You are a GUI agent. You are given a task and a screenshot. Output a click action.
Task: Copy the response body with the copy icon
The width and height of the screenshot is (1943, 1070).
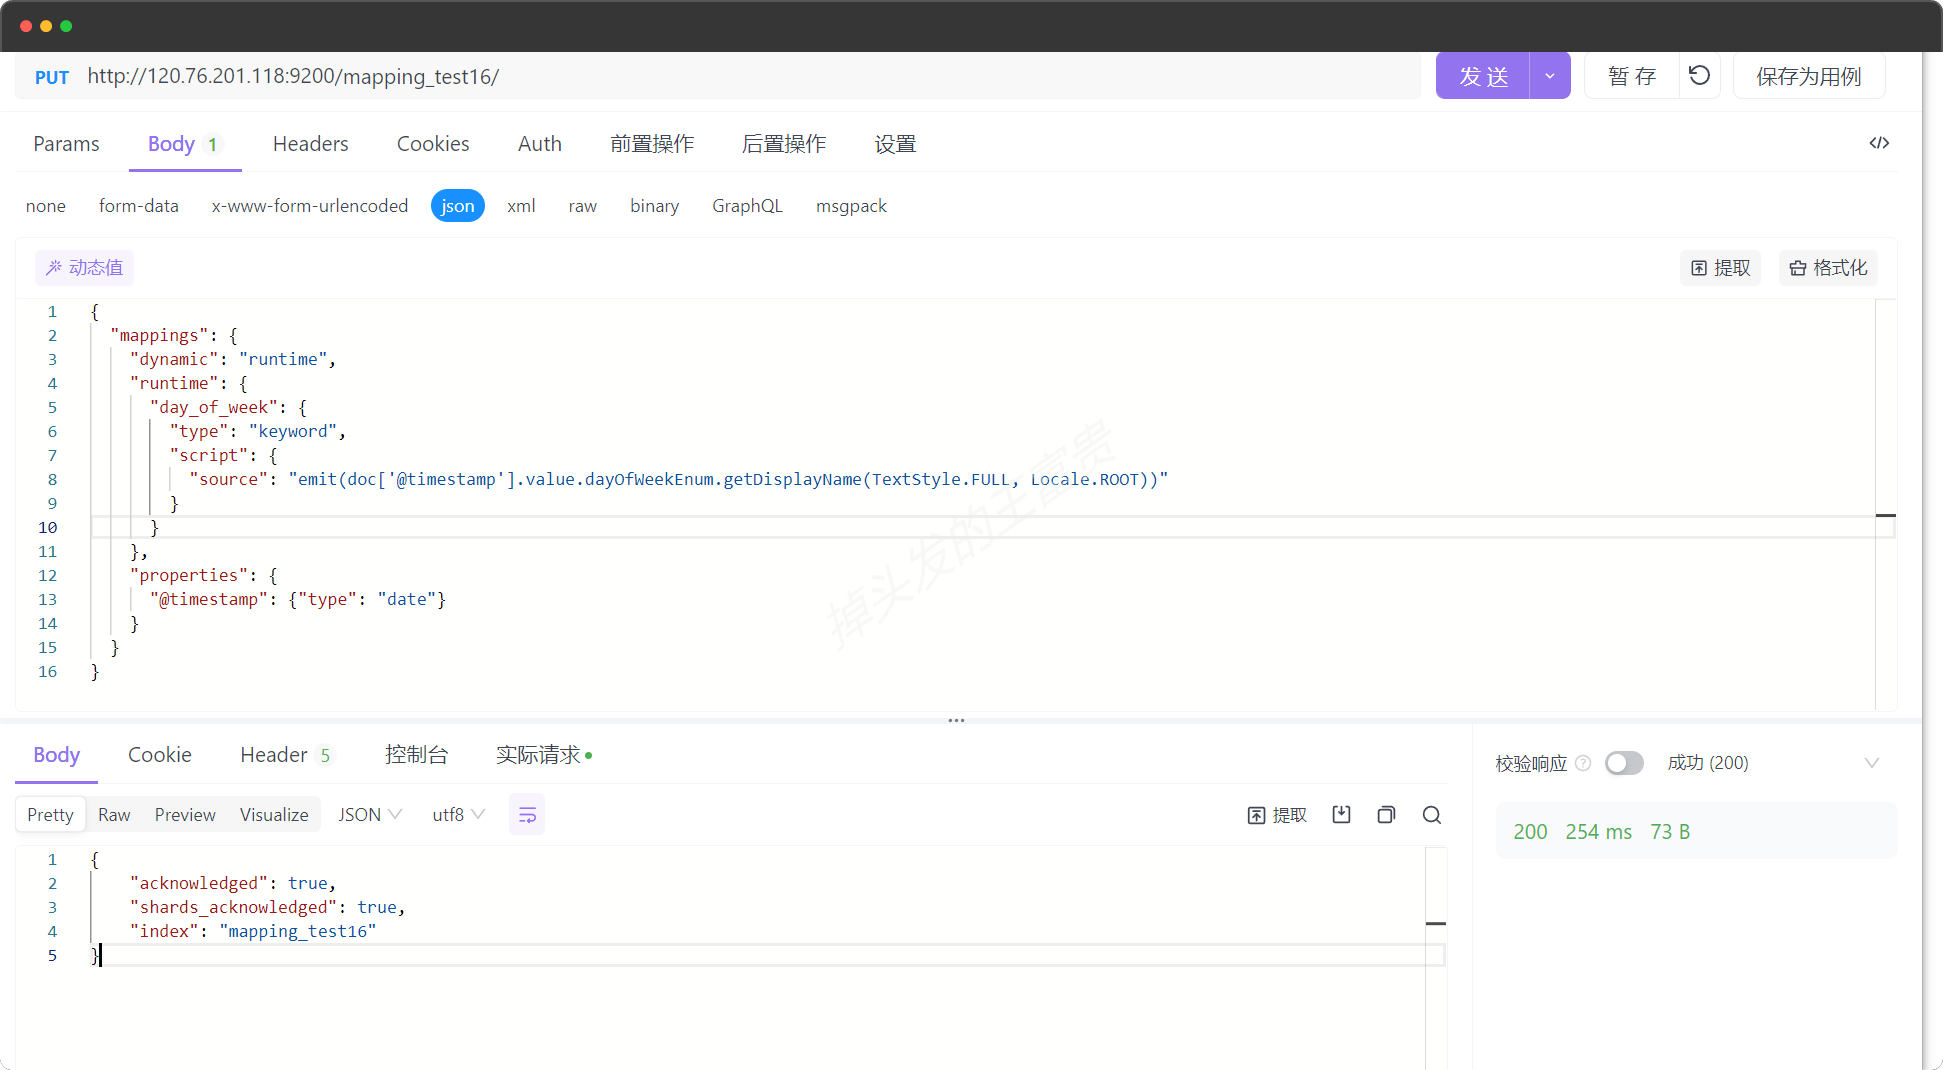pyautogui.click(x=1386, y=815)
